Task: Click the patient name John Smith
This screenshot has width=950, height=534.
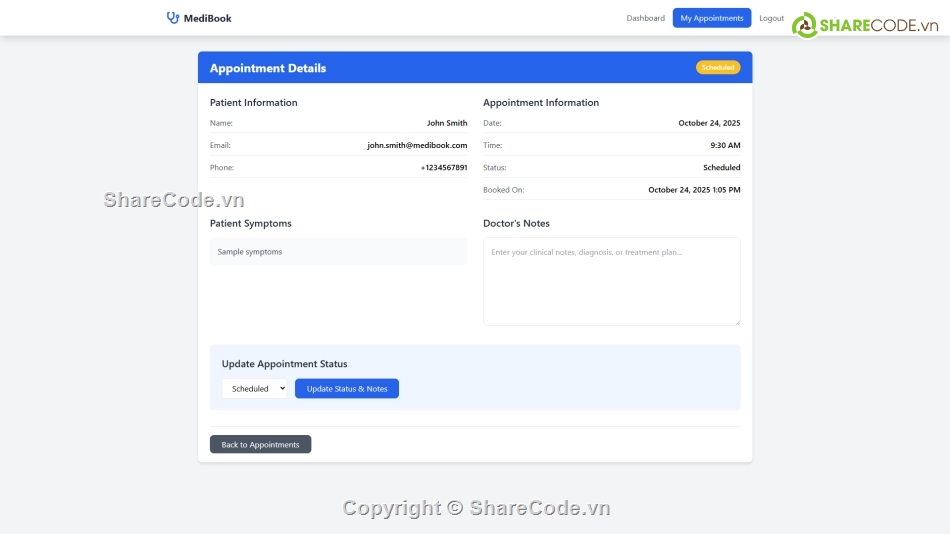Action: tap(447, 124)
